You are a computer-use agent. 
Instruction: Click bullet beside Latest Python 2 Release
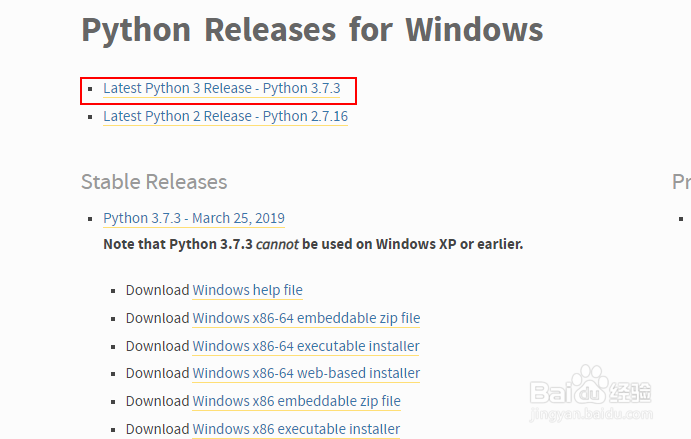88,117
